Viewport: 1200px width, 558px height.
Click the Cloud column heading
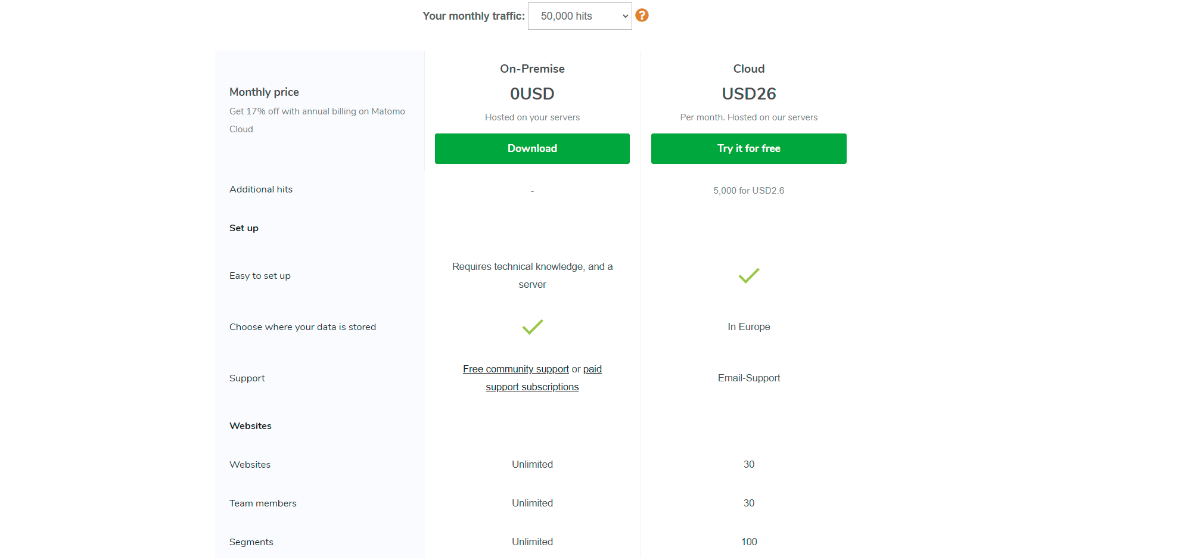[749, 69]
